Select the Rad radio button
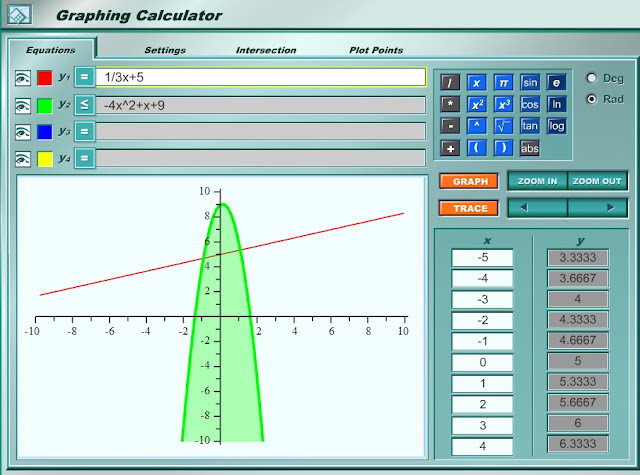Viewport: 640px width, 475px height. click(591, 99)
